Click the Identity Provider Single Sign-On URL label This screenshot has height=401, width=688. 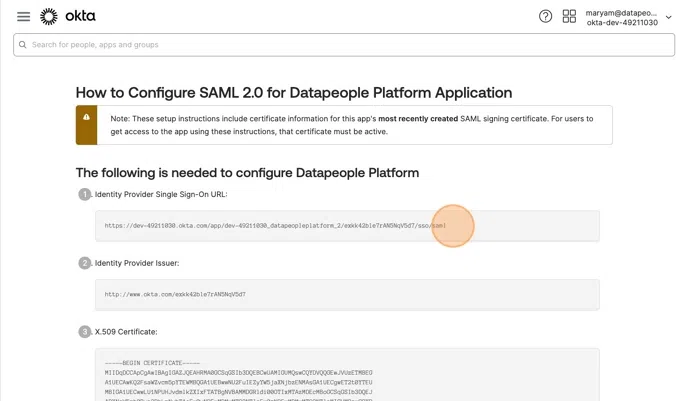[161, 194]
